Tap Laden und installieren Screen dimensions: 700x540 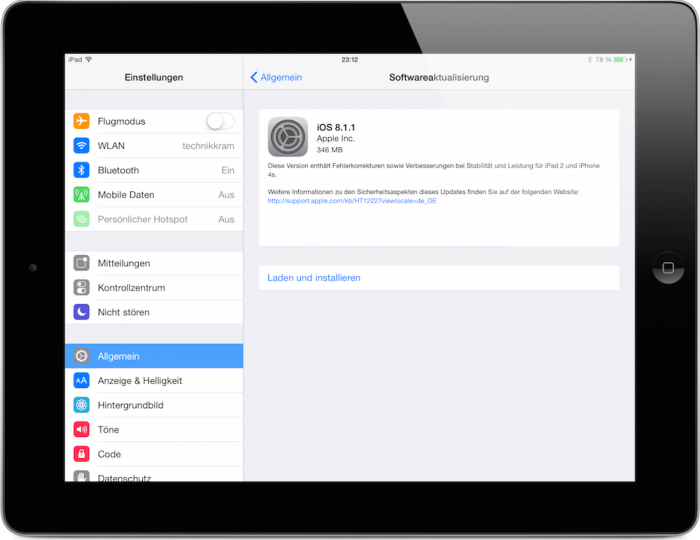coord(314,278)
